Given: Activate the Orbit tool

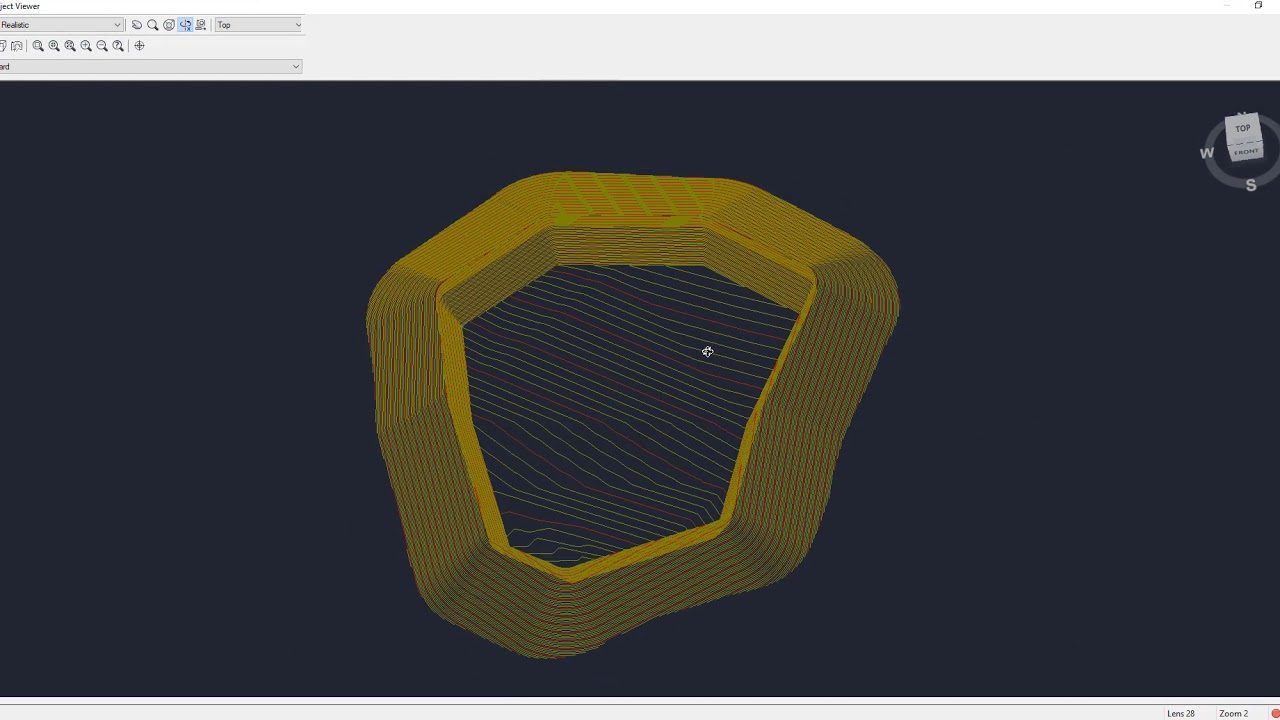Looking at the screenshot, I should pos(169,25).
